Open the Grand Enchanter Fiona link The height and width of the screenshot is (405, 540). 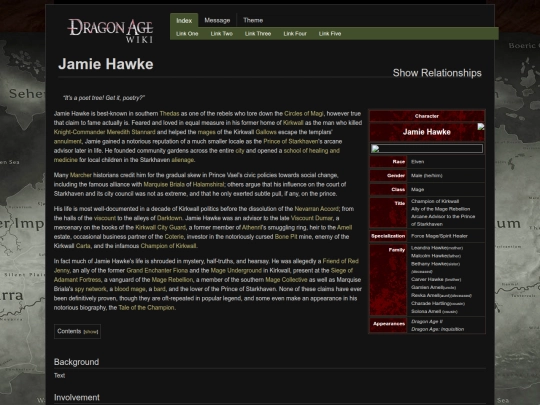tap(157, 270)
